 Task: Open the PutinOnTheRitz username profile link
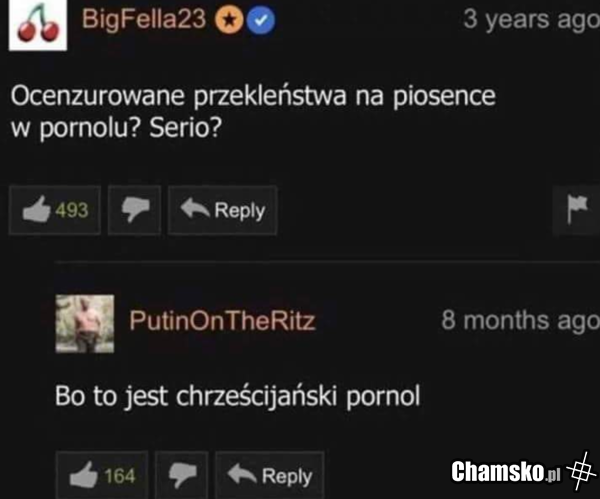(x=222, y=320)
